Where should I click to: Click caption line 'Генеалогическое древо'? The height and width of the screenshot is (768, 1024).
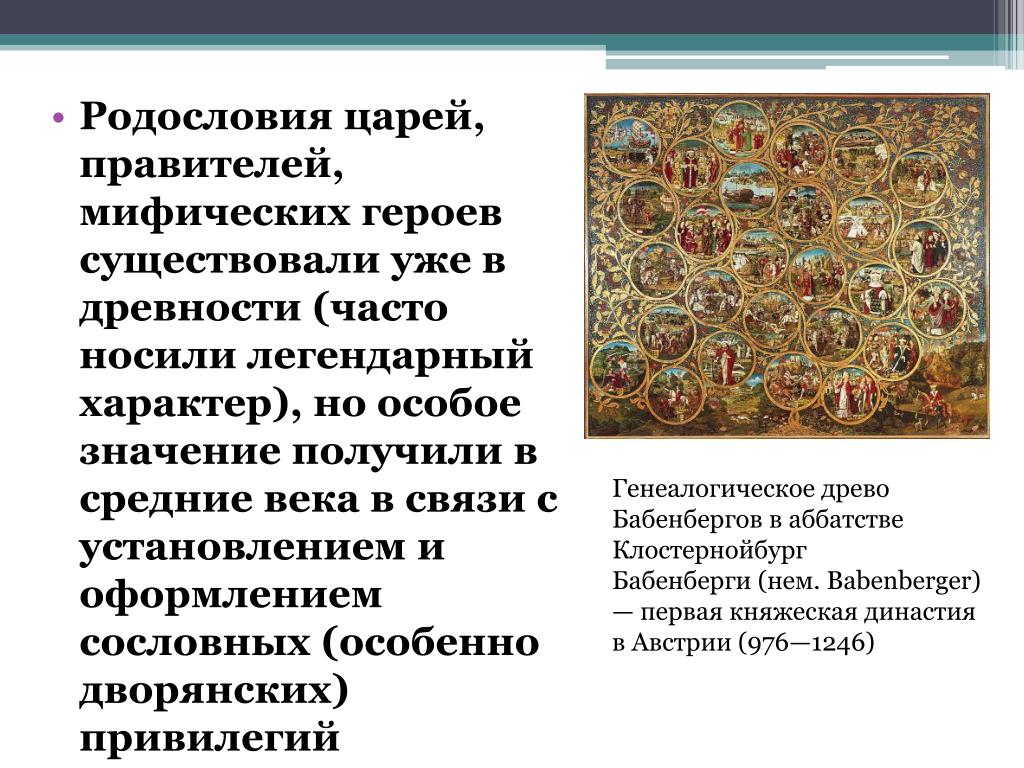(x=750, y=489)
